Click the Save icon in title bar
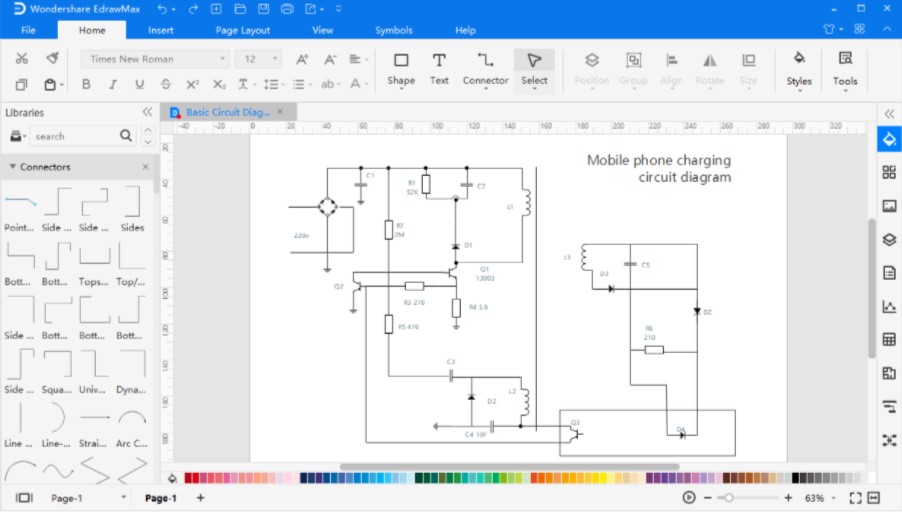 (x=263, y=9)
